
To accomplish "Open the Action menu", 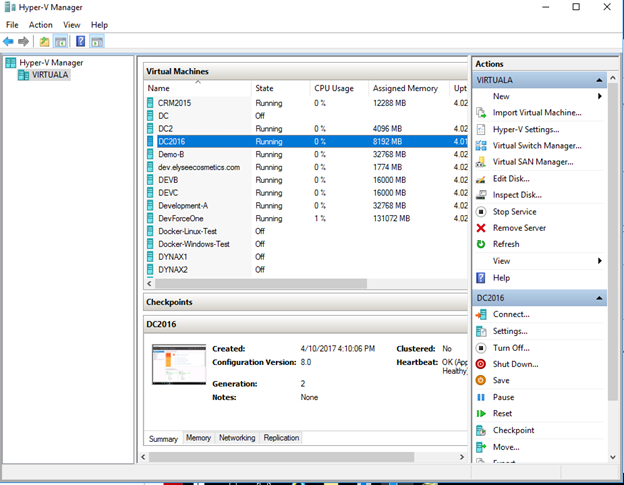I will click(41, 25).
